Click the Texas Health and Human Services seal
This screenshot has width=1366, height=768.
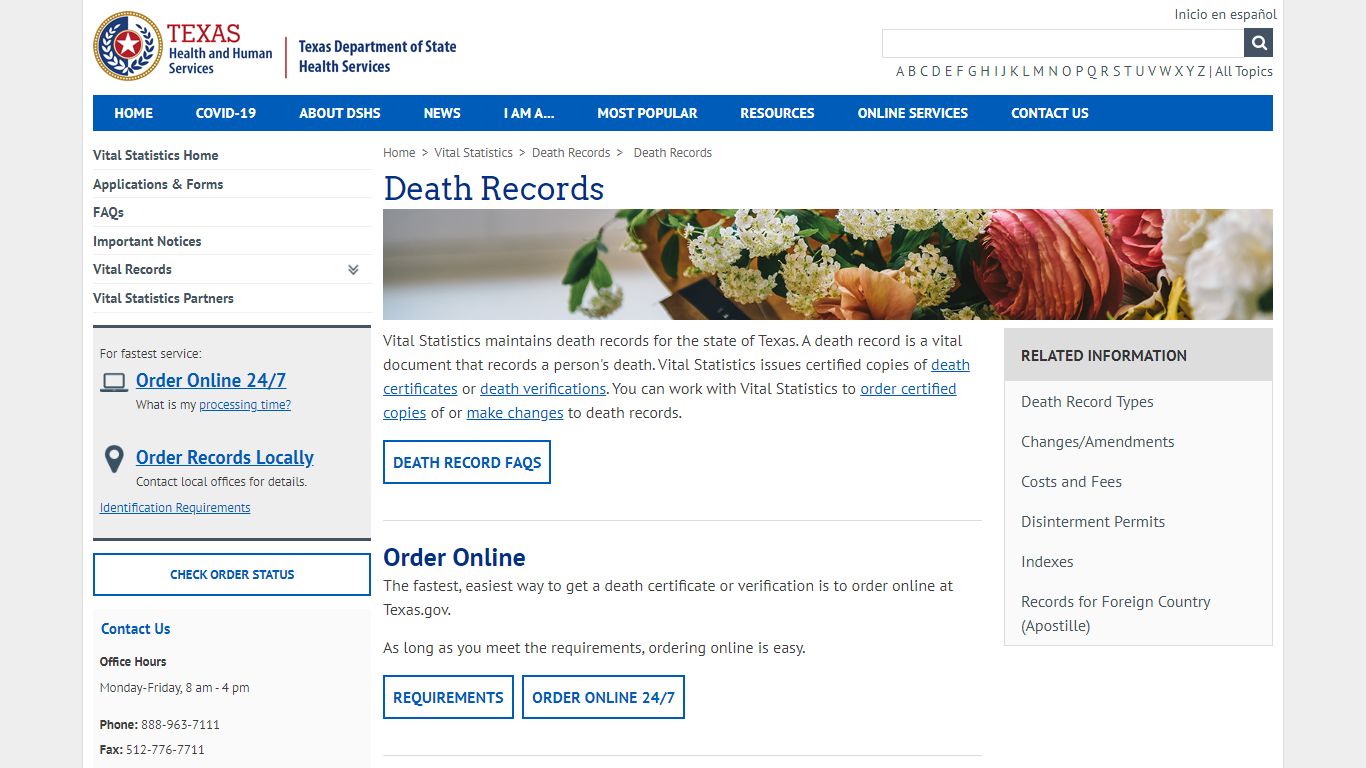click(126, 45)
